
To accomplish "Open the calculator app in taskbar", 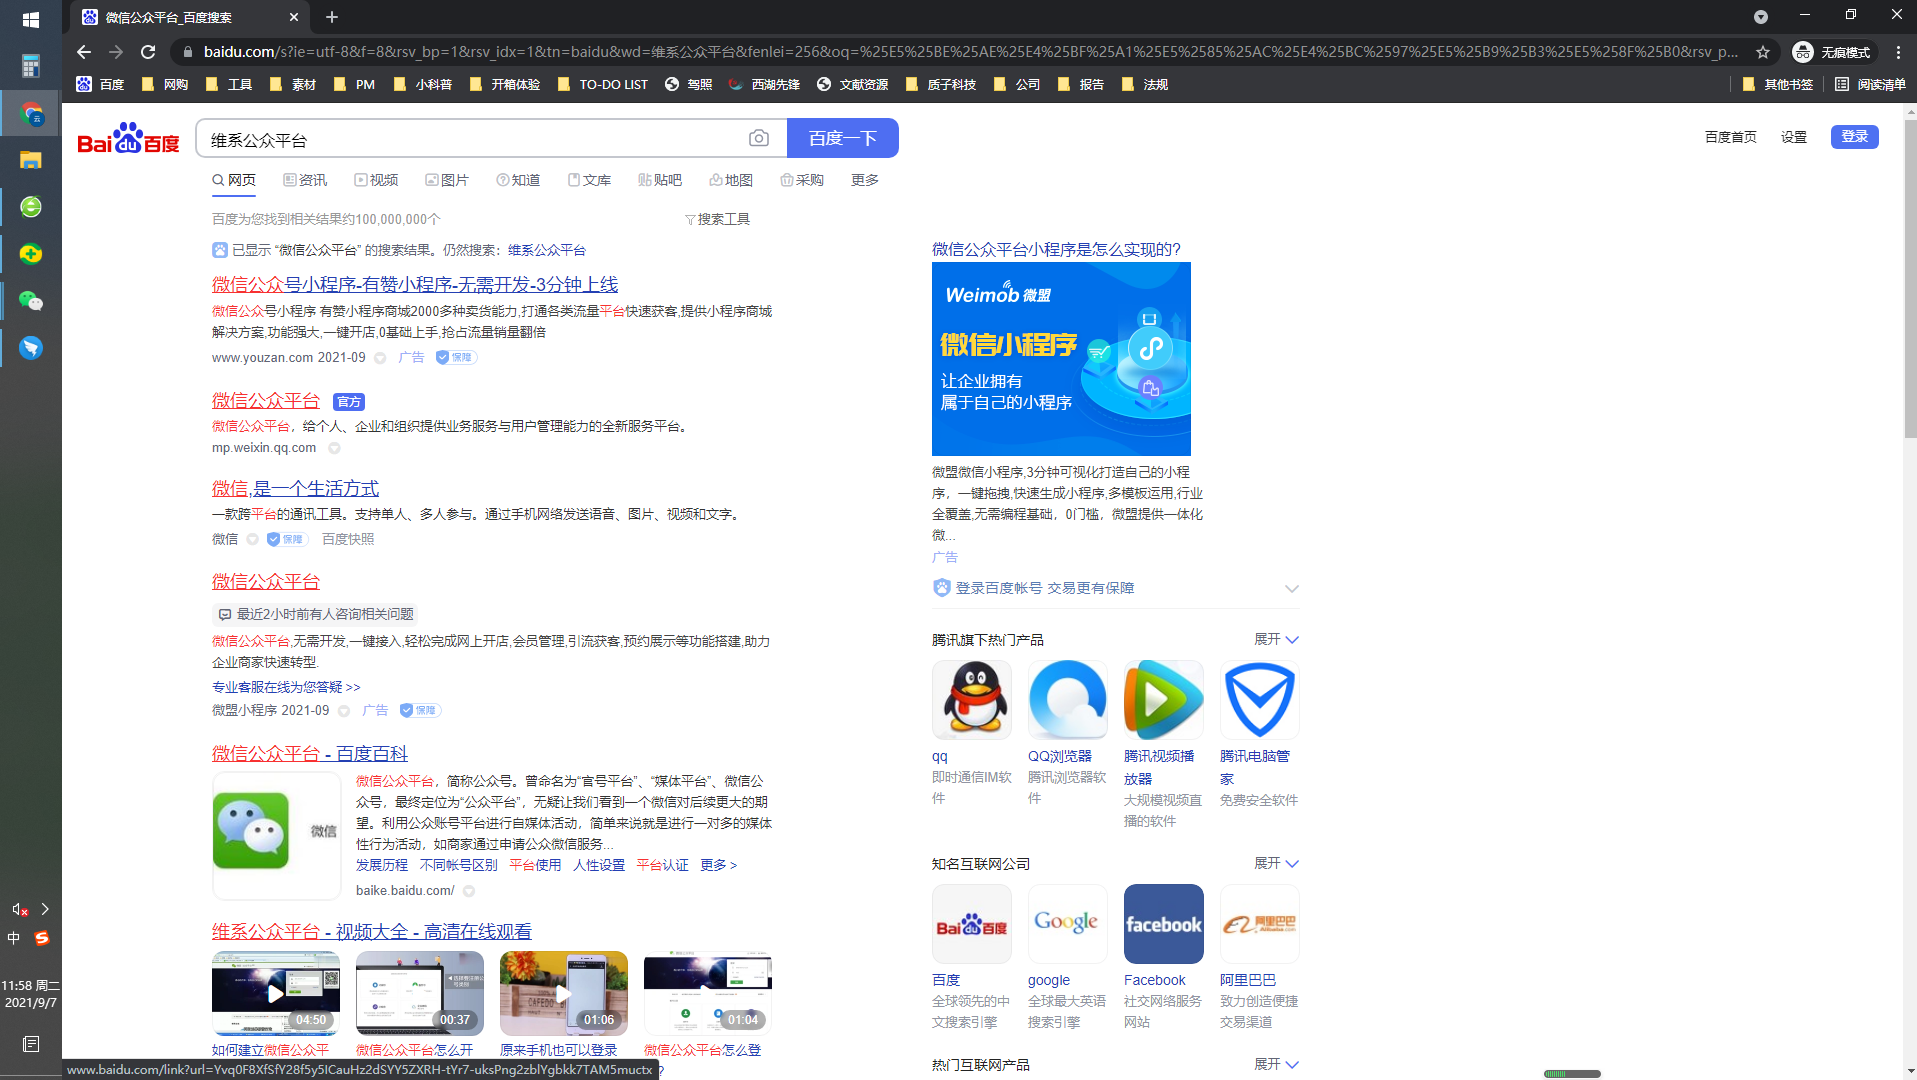I will [x=31, y=66].
